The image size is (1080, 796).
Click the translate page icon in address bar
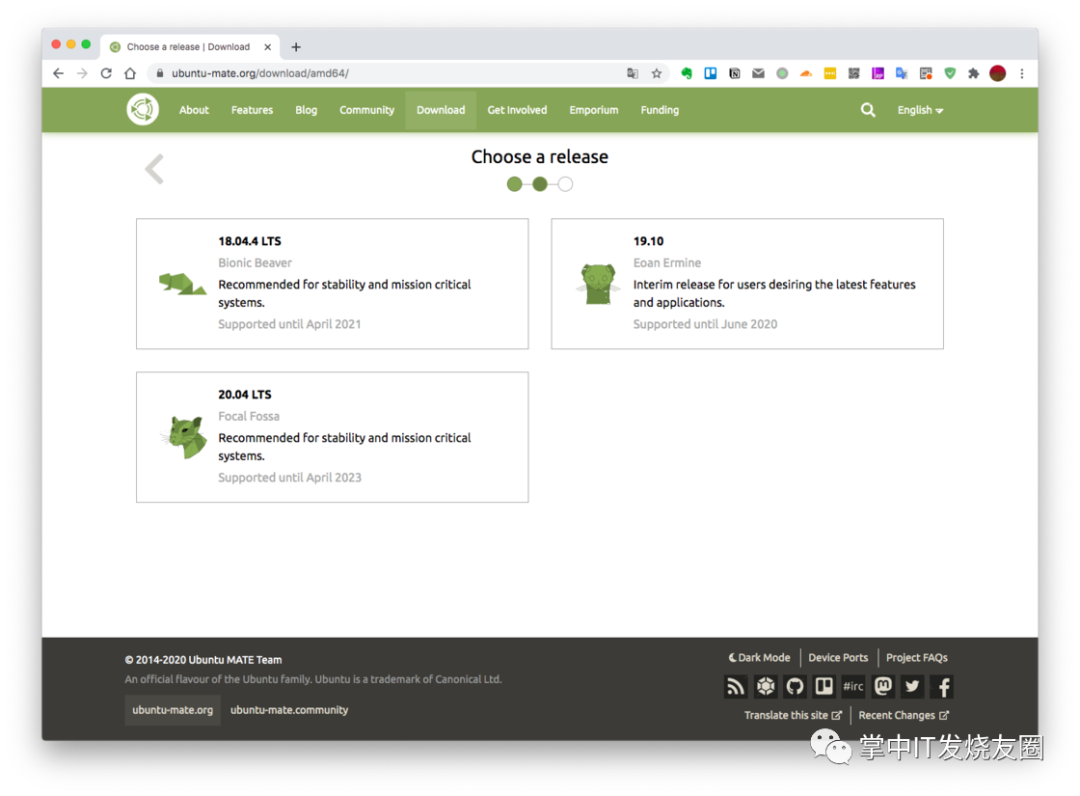click(x=632, y=73)
